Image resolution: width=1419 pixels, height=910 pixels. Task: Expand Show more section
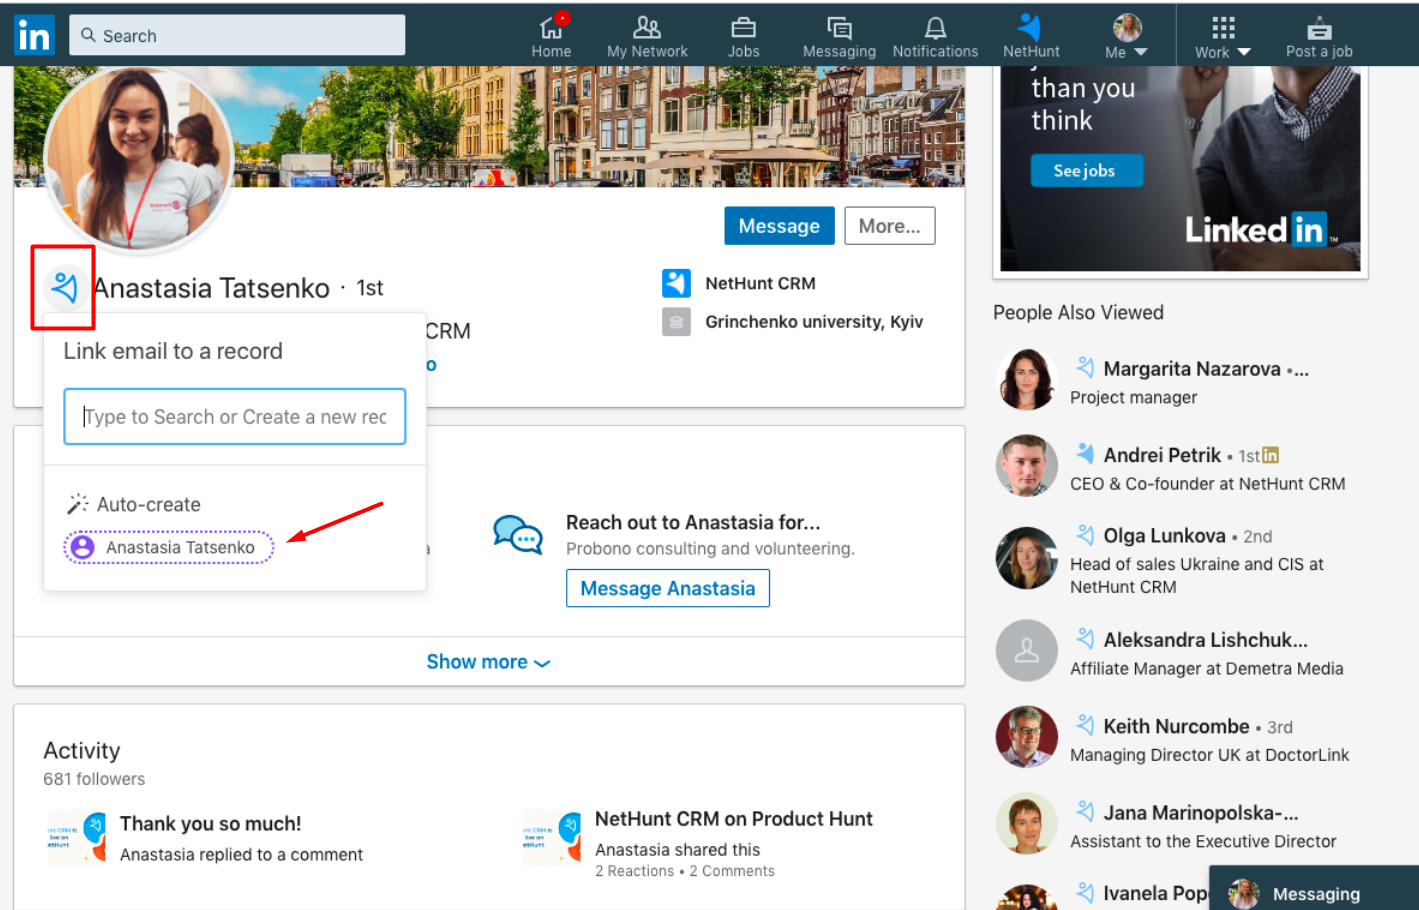pos(488,662)
